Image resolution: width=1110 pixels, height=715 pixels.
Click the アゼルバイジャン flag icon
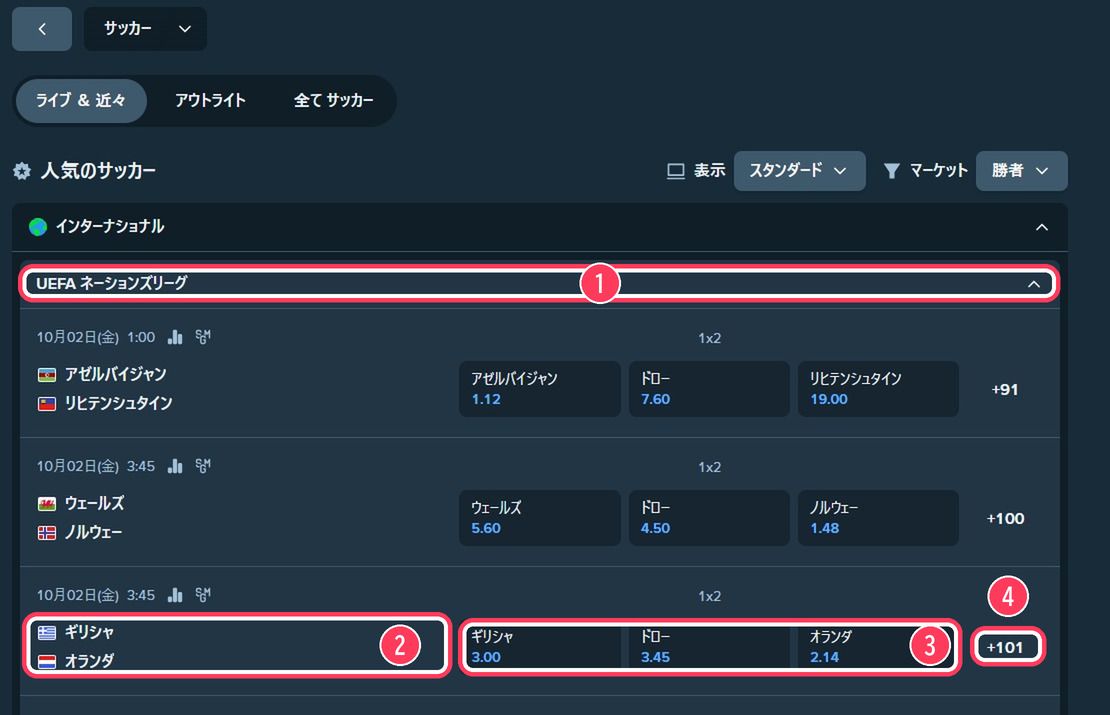click(47, 374)
